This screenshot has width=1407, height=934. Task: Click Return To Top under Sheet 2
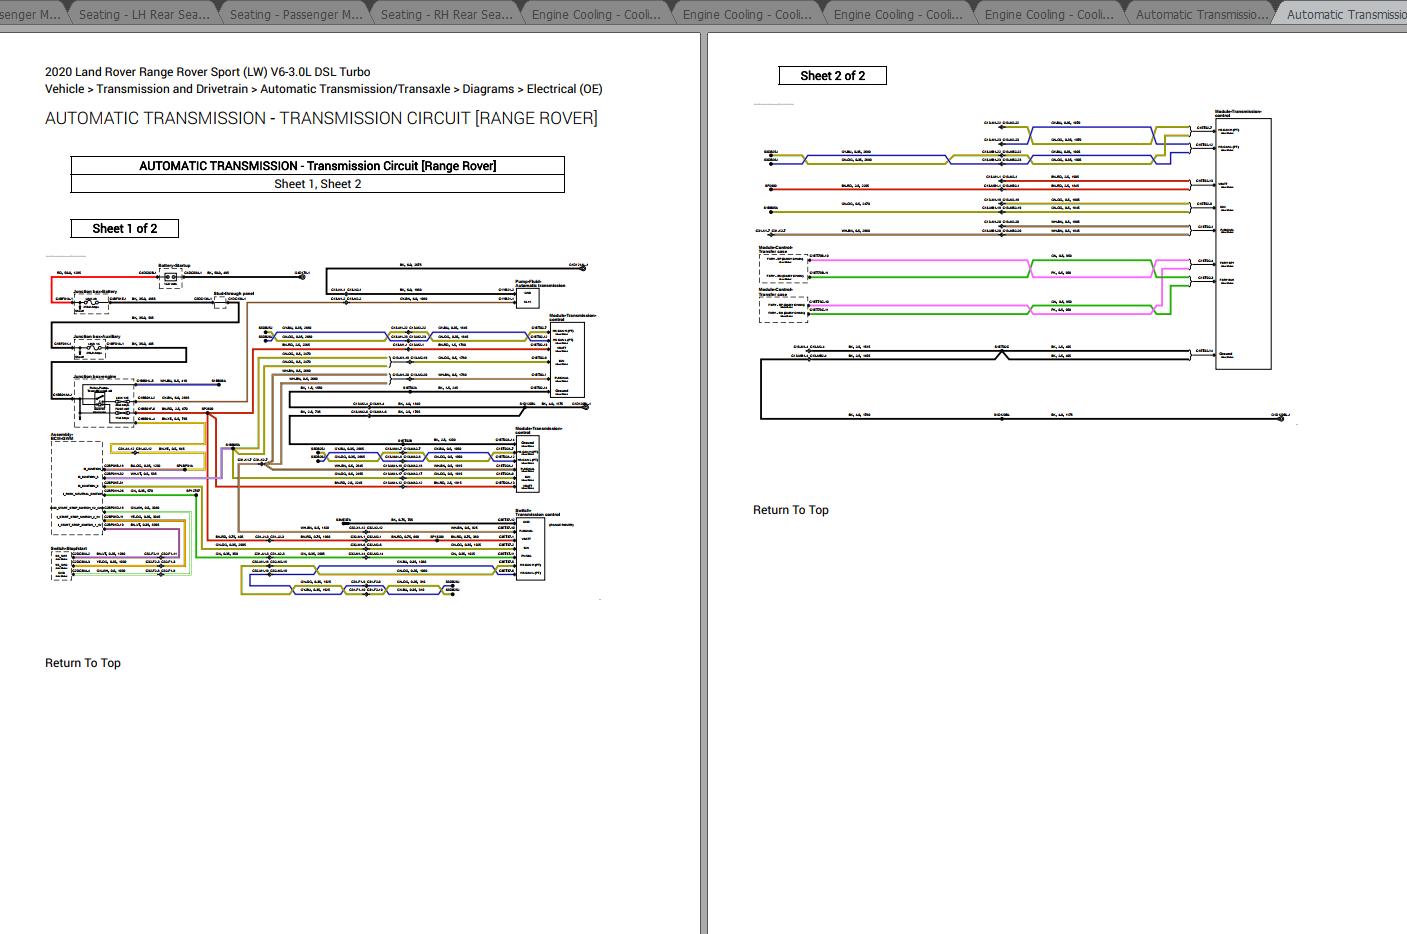(790, 509)
